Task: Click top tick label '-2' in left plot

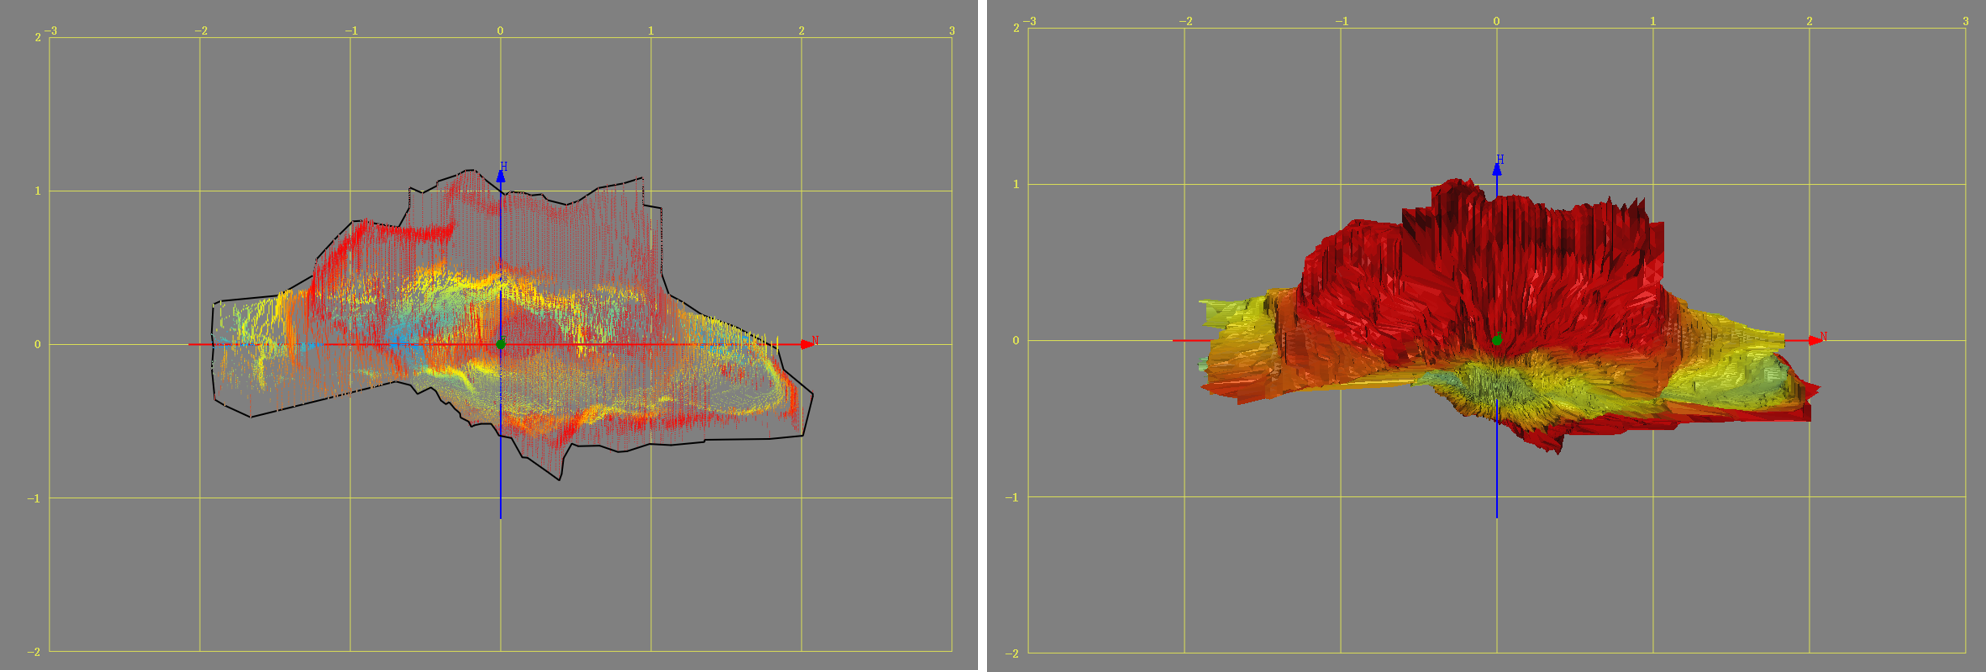Action: (200, 31)
